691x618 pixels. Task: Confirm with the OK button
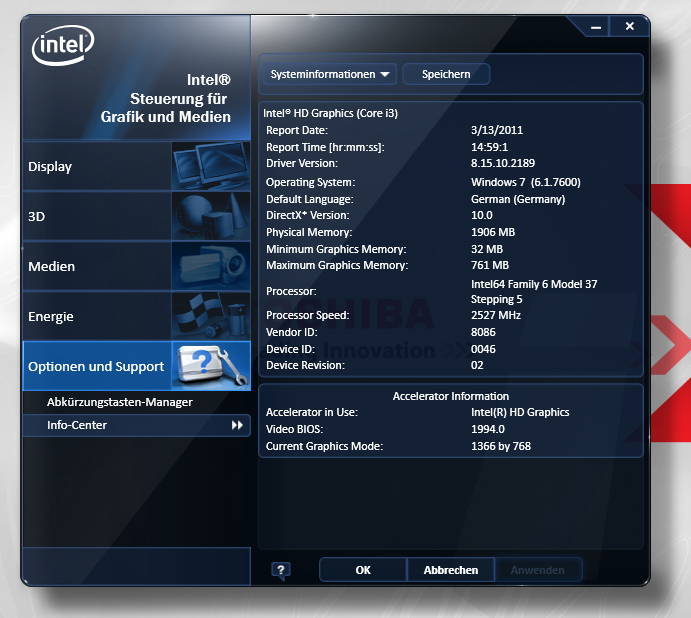coord(363,570)
